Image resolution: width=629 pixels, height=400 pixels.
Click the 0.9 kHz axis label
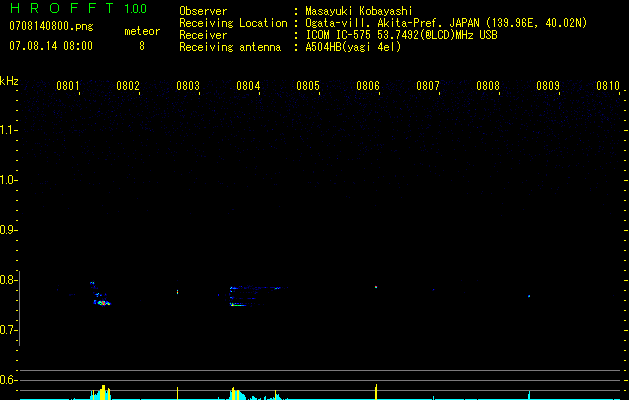(8, 230)
